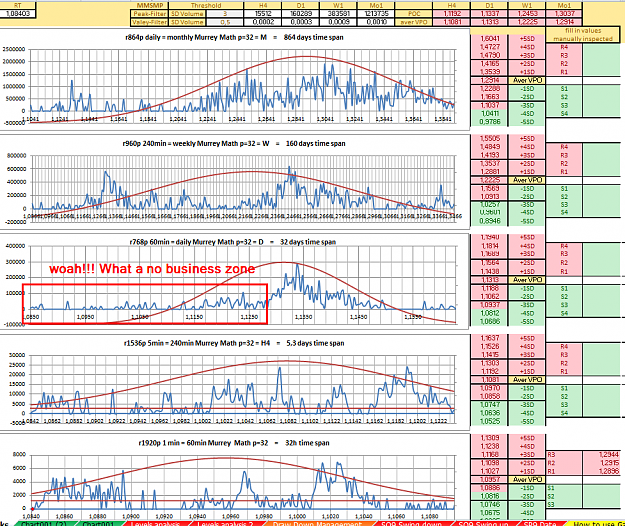The width and height of the screenshot is (625, 526).
Task: Select the yellow 'How to use' sheet tab
Action: point(598,523)
